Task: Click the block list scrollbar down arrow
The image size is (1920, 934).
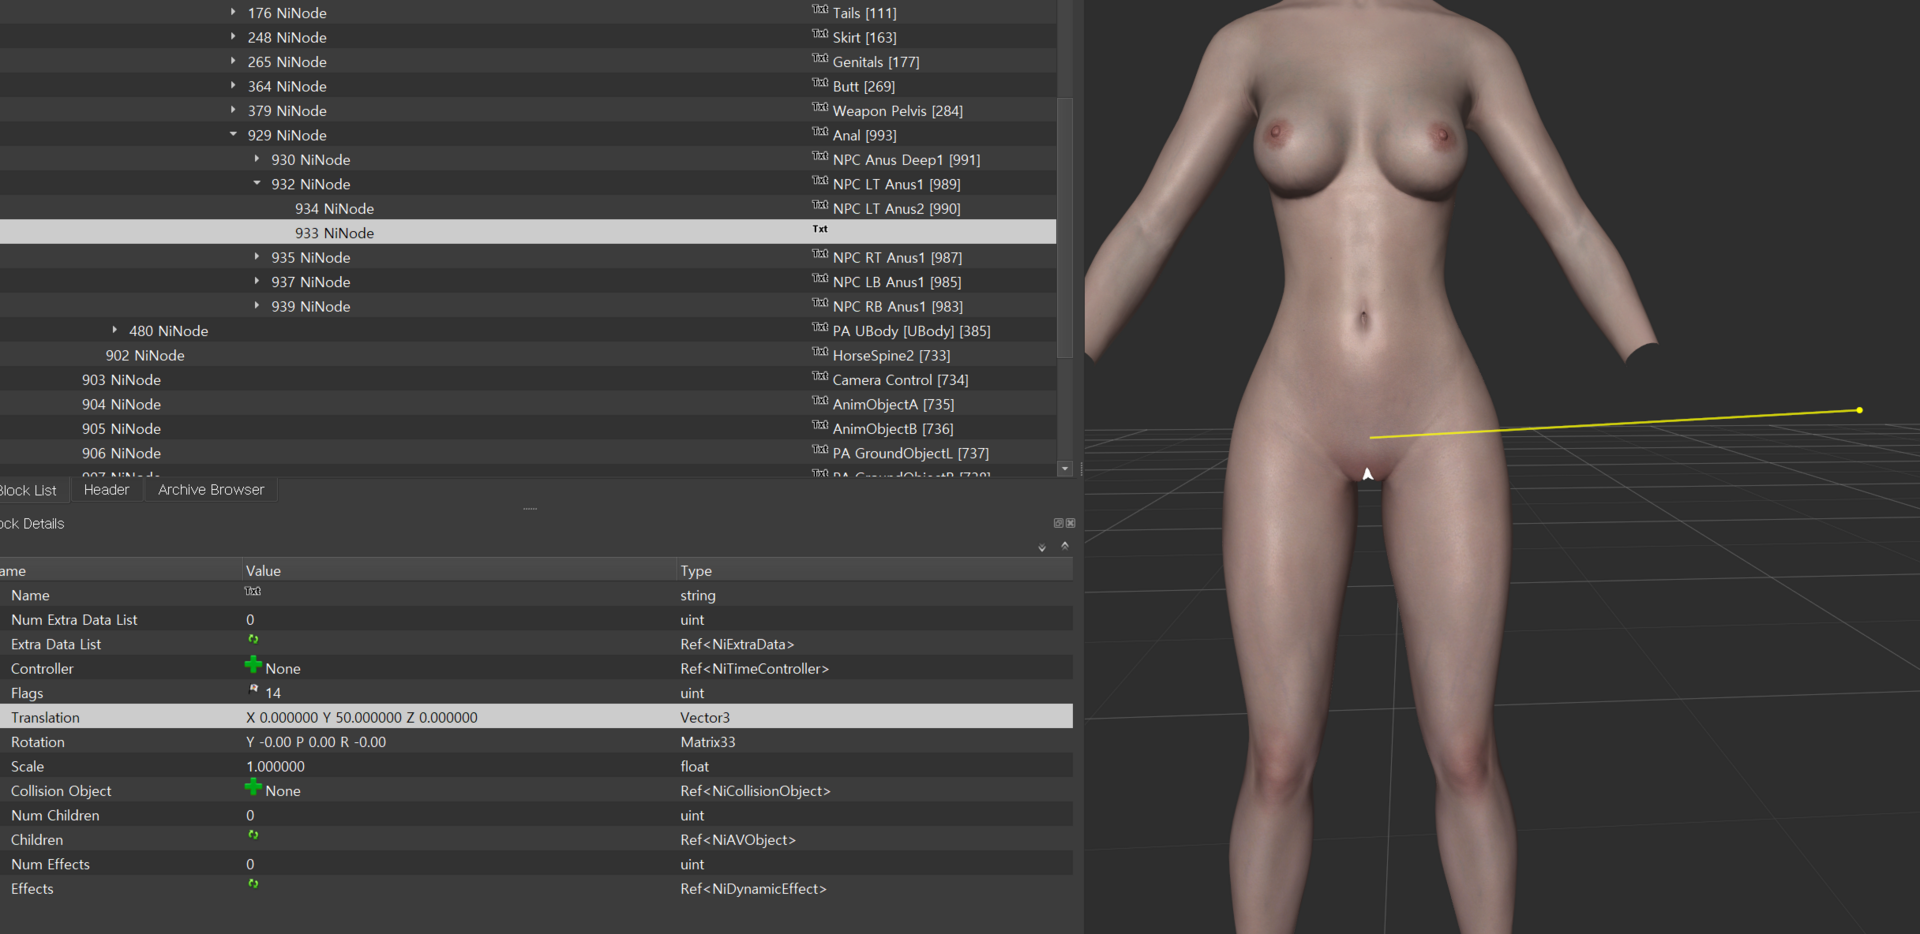Action: (1065, 469)
